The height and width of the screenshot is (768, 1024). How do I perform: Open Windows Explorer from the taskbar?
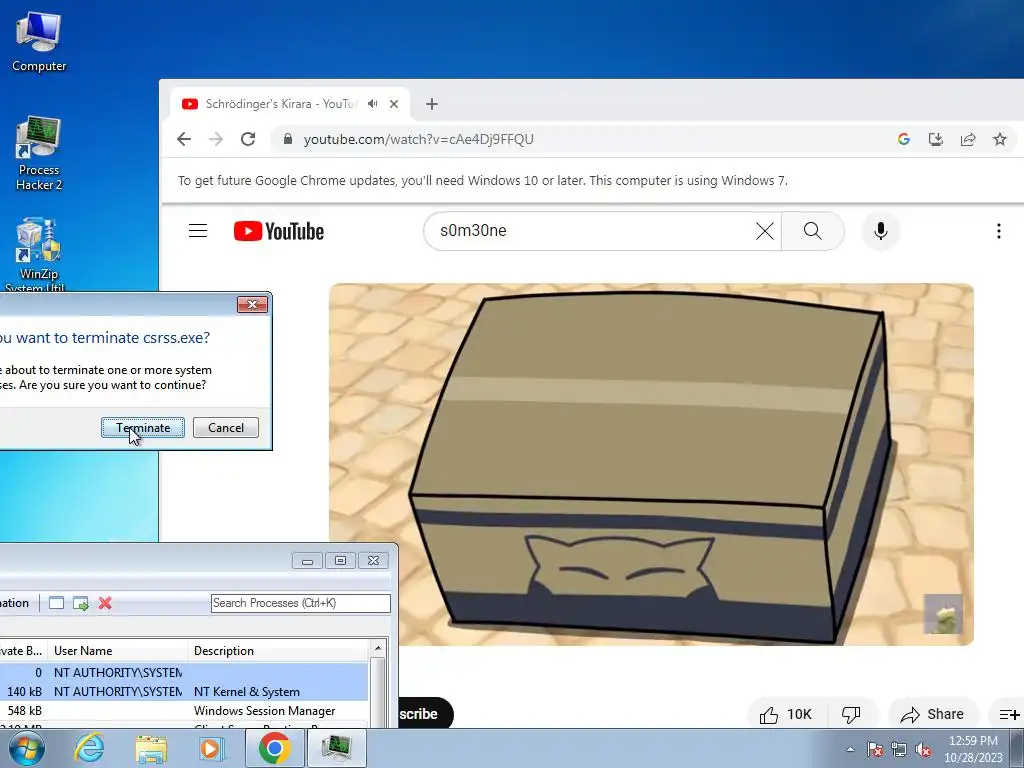click(151, 748)
